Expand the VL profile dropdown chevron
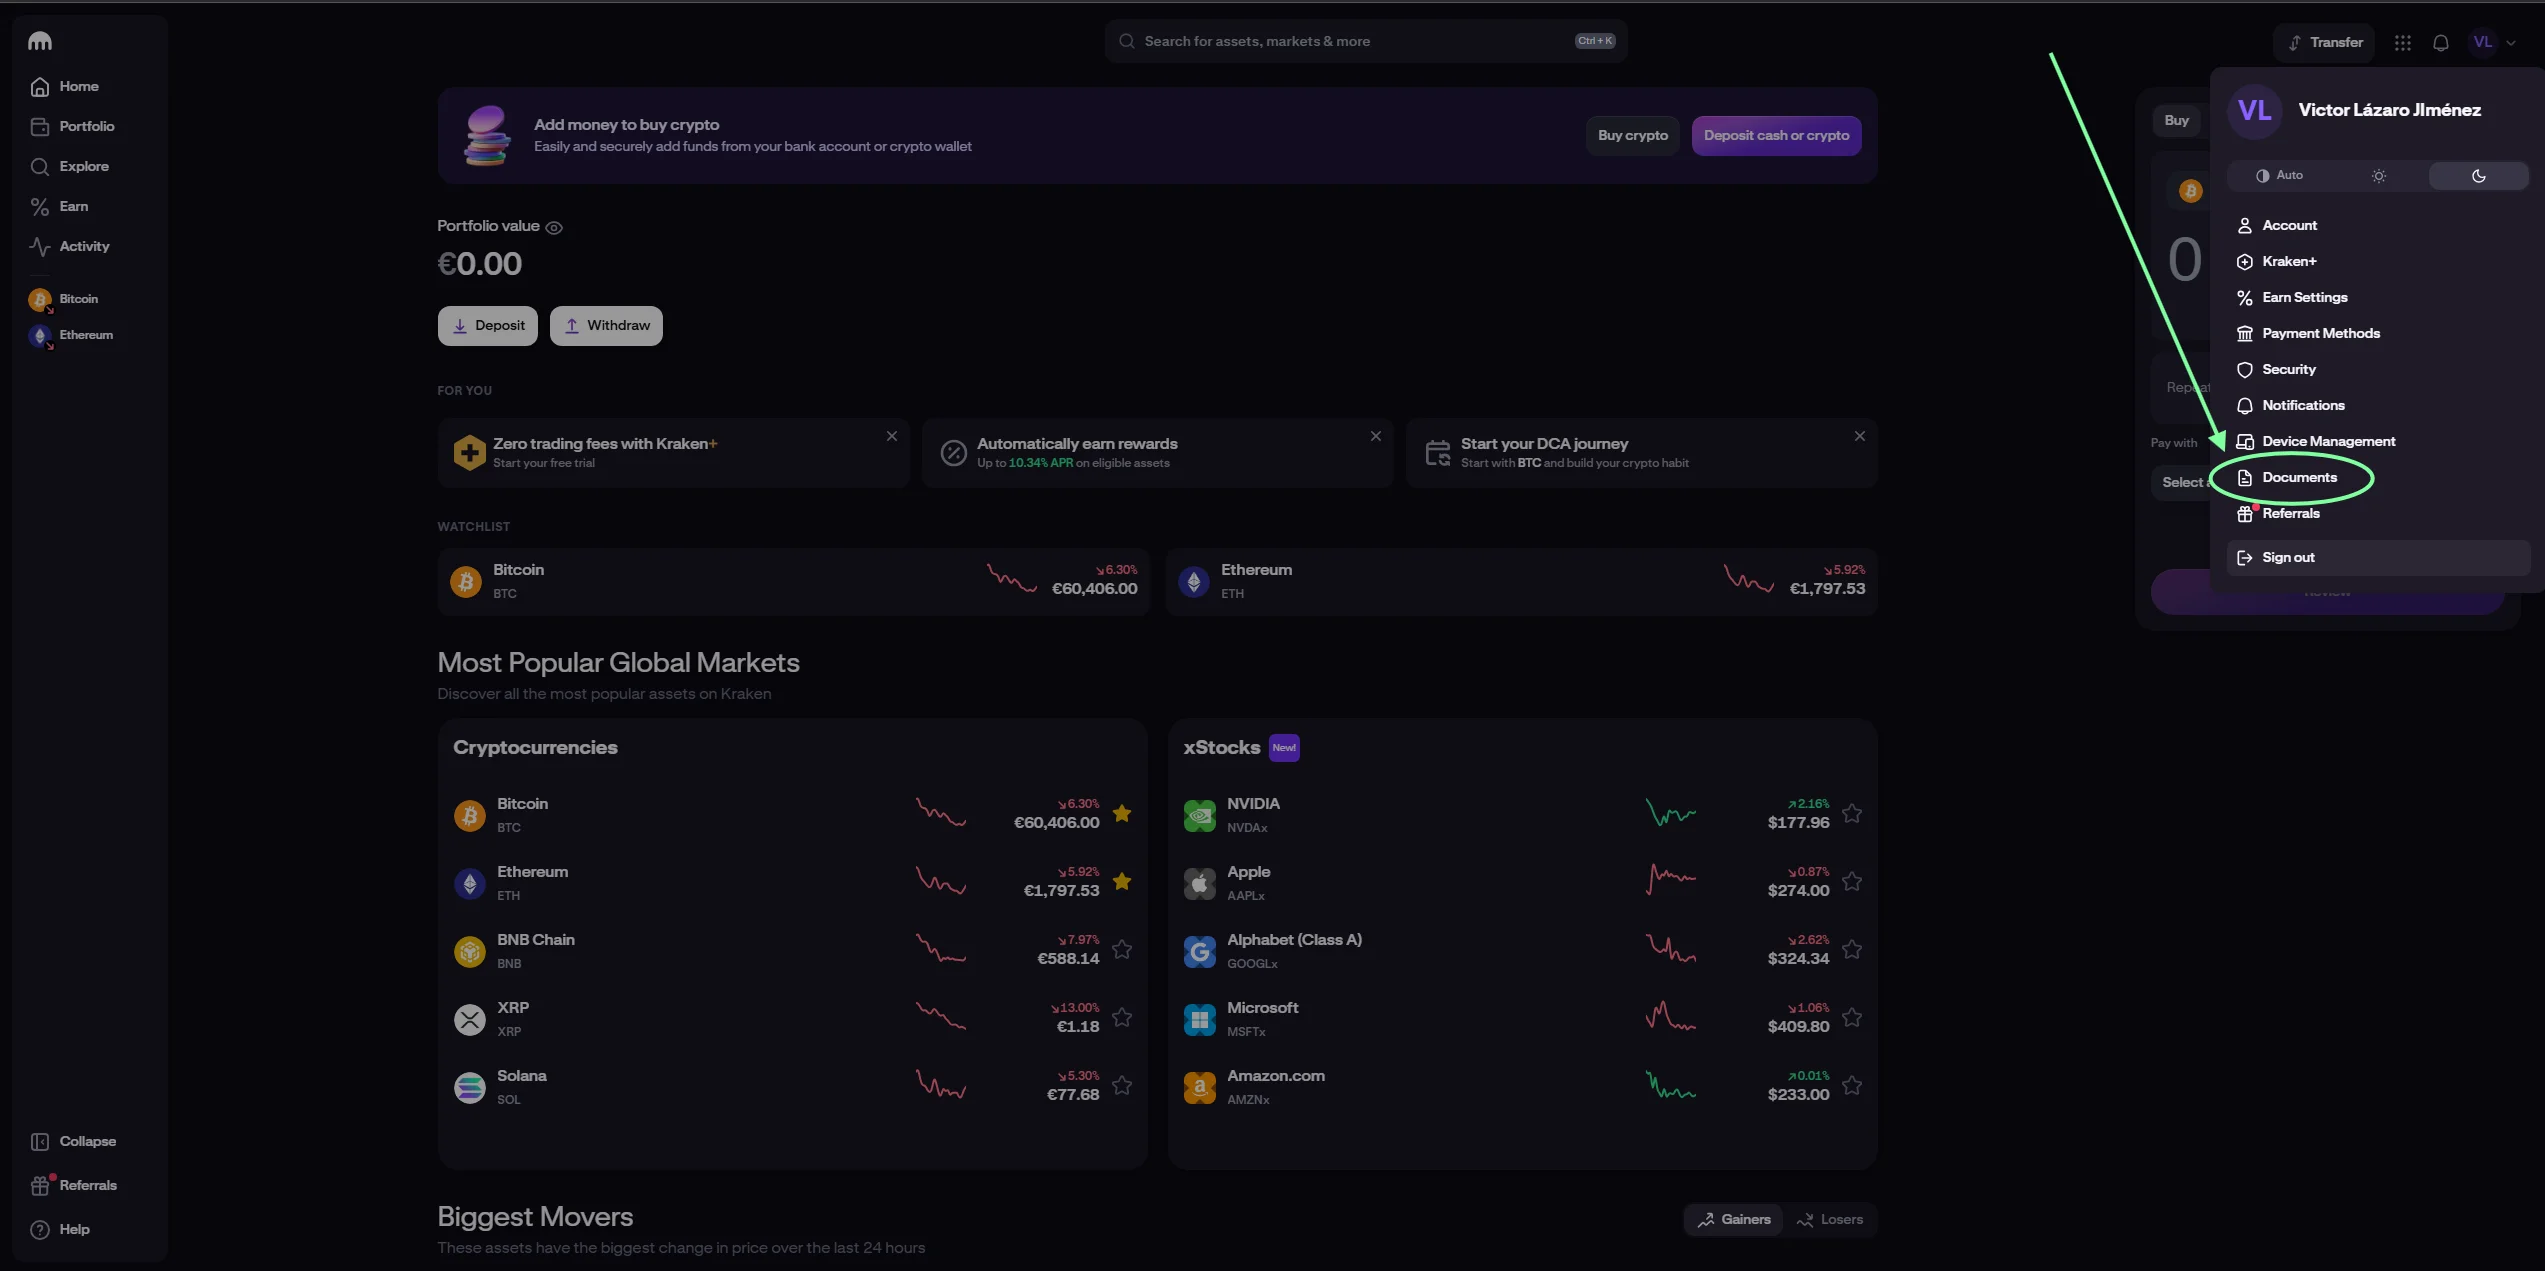Screen dimensions: 2545x1271 (2511, 43)
